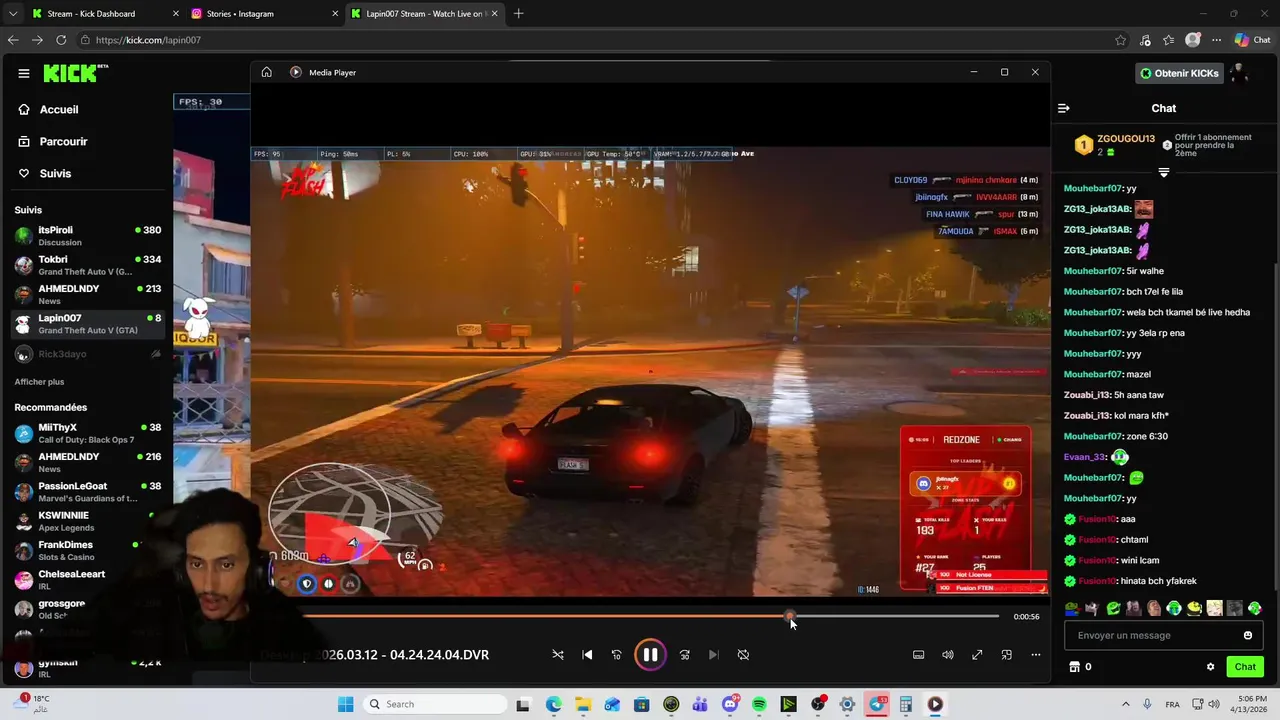Screen dimensions: 1280x720
Task: Click the seek bar playhead handle
Action: pyautogui.click(x=789, y=616)
